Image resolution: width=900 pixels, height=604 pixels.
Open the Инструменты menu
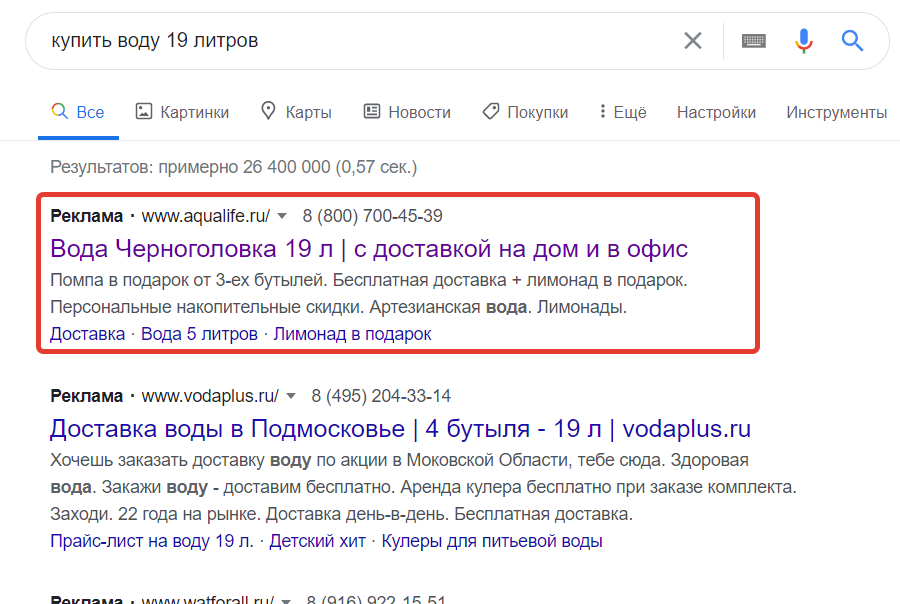(836, 111)
